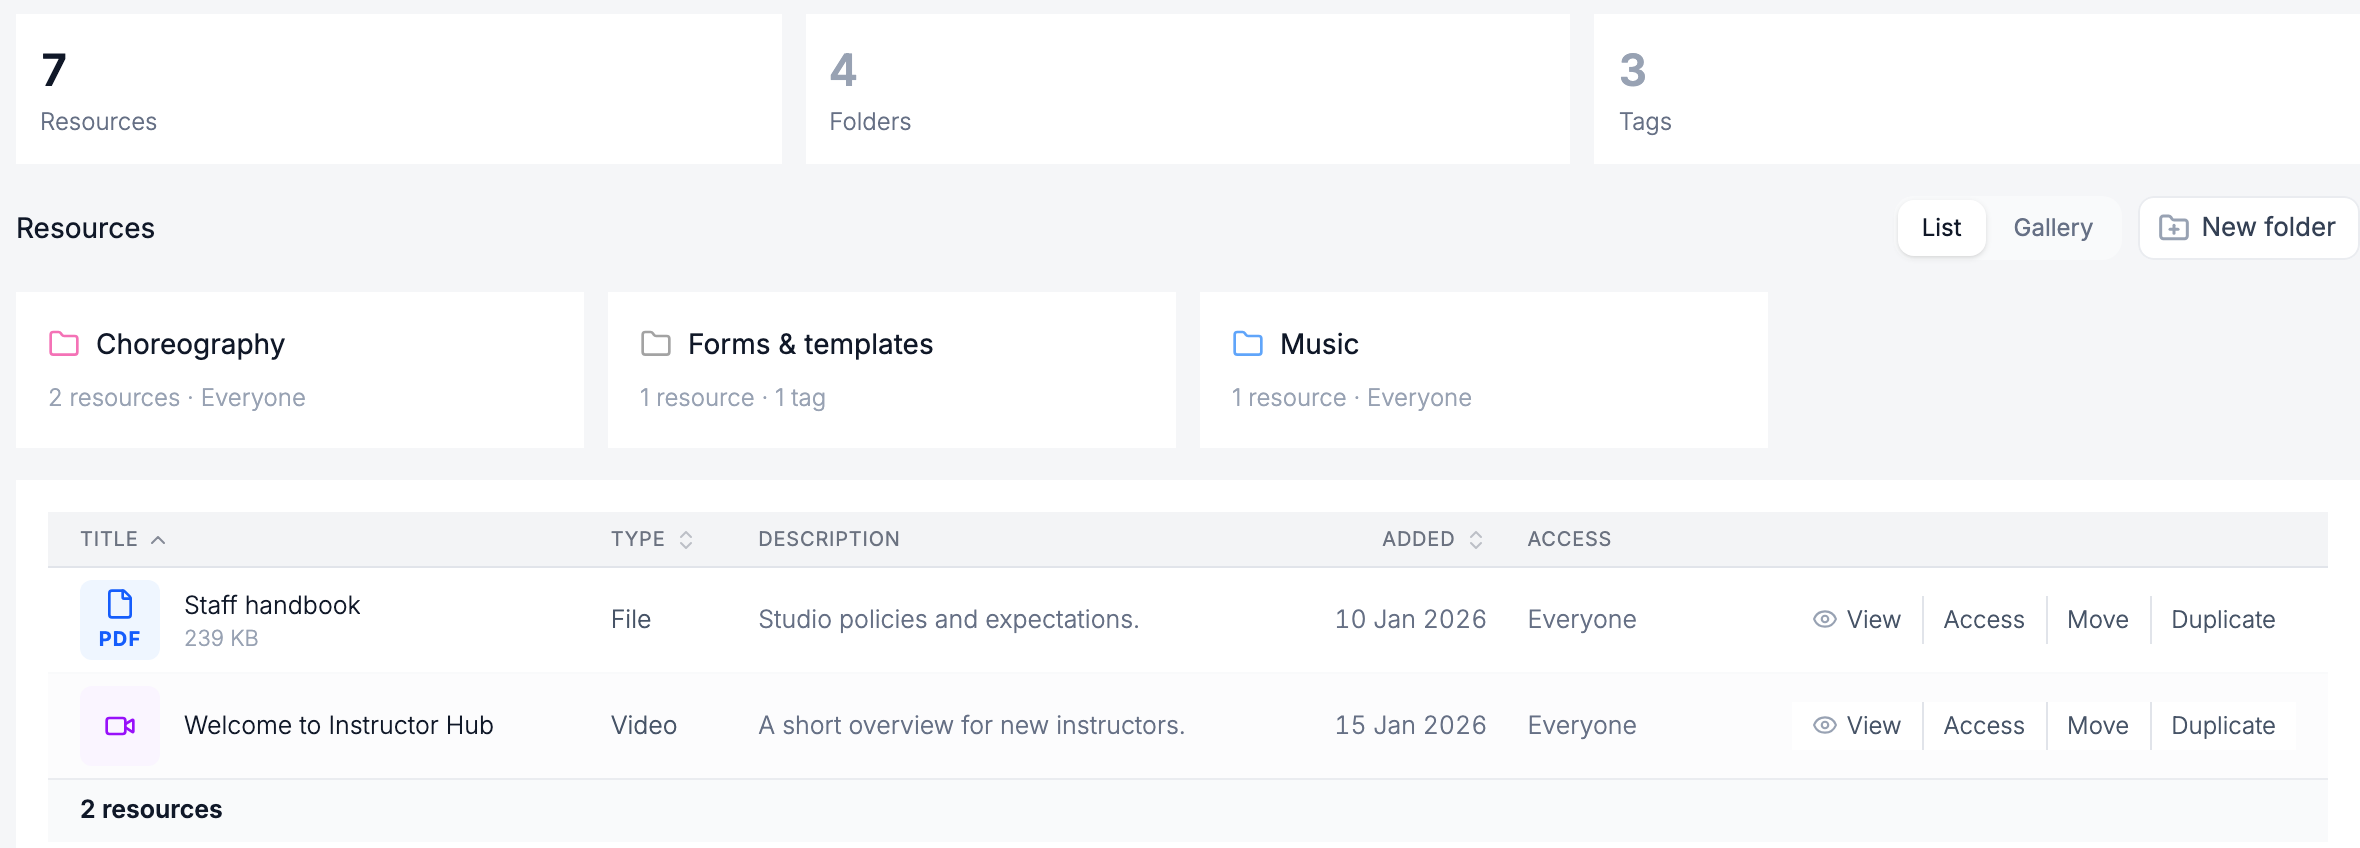Open Access settings for Welcome to Instructor Hub
The image size is (2360, 848).
[1984, 726]
